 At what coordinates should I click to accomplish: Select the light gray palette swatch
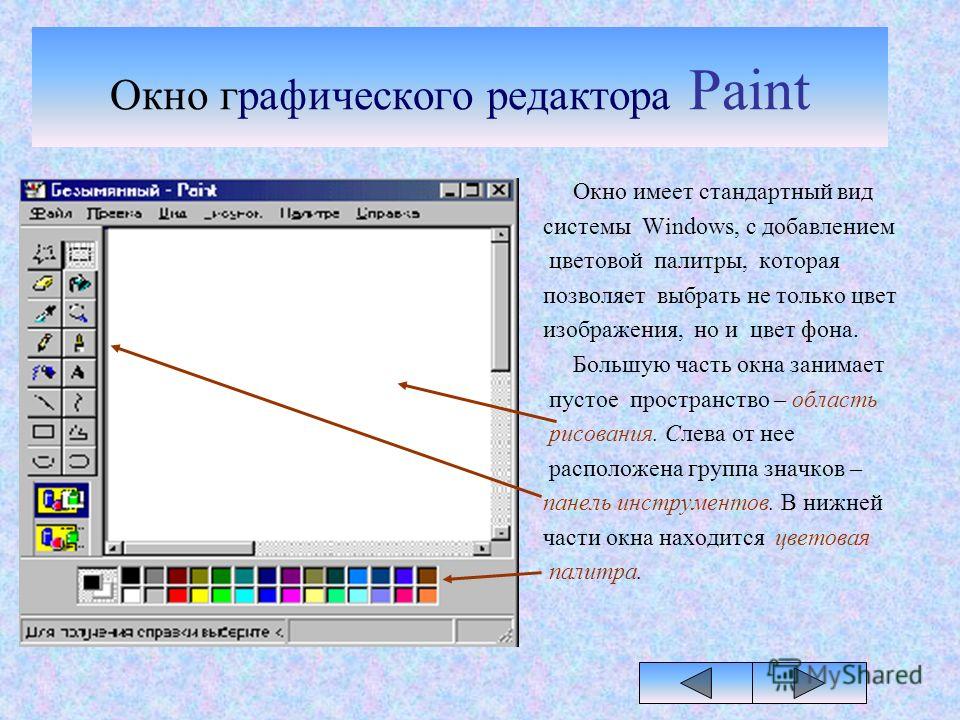click(x=154, y=594)
